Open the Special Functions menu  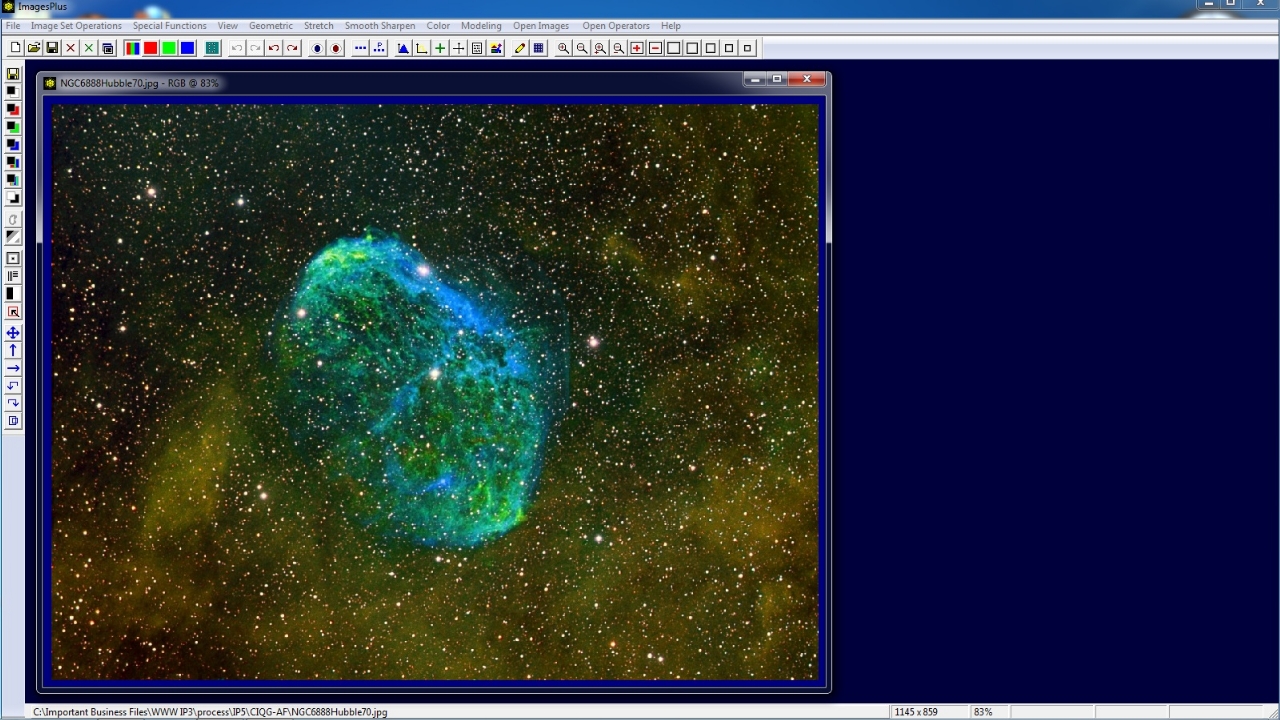(x=170, y=26)
